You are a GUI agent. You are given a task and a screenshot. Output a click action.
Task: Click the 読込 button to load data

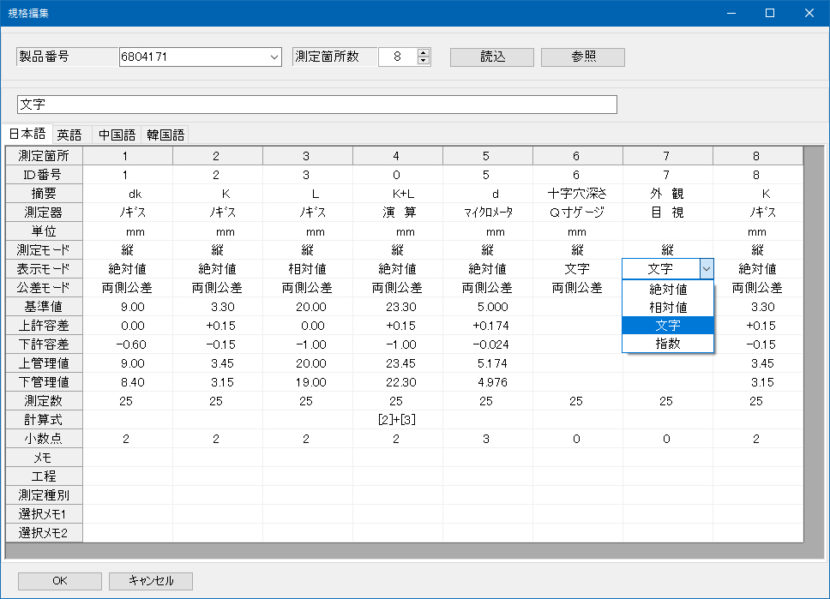click(493, 57)
